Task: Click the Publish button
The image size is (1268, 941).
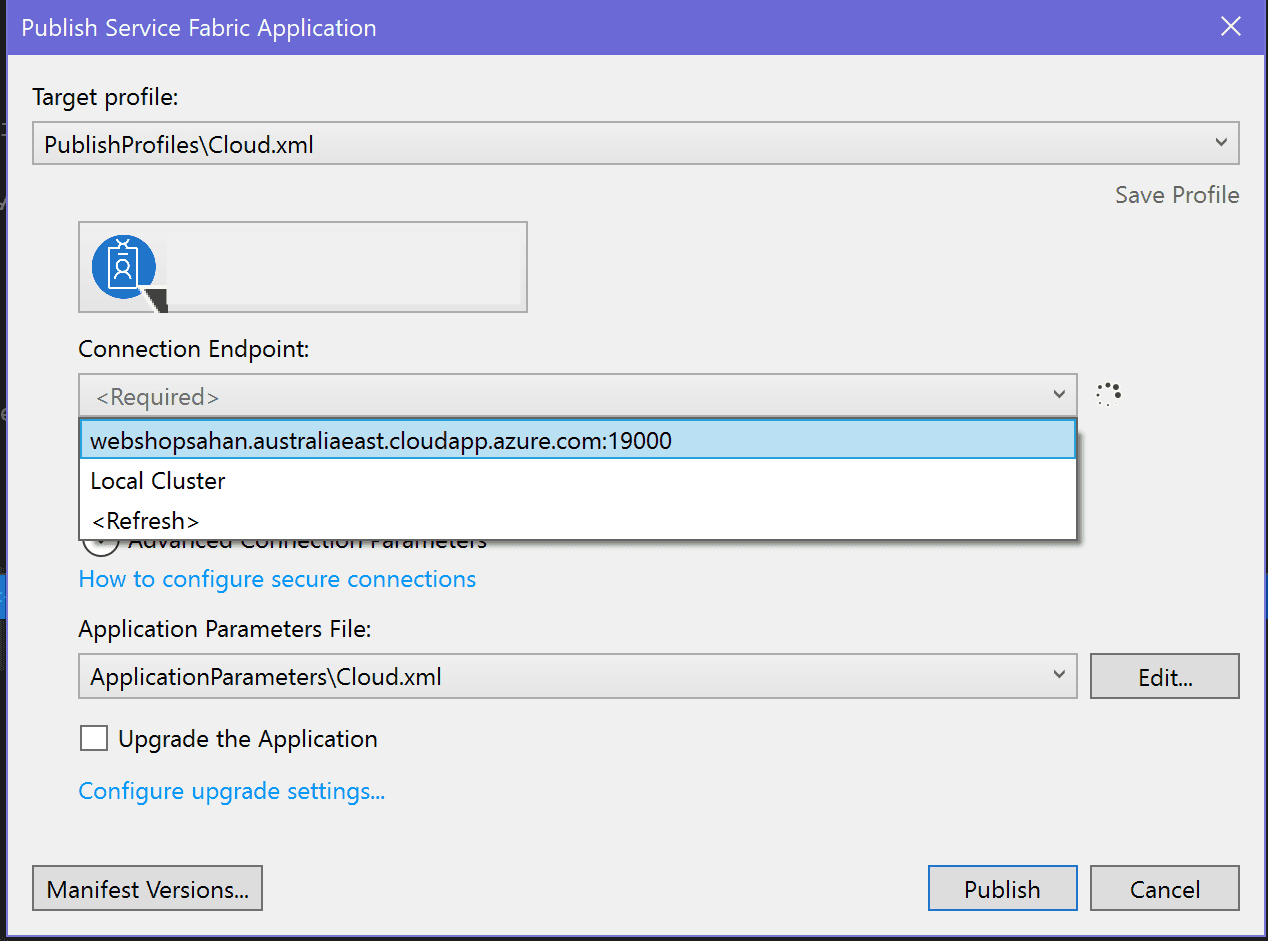Action: [x=1002, y=888]
